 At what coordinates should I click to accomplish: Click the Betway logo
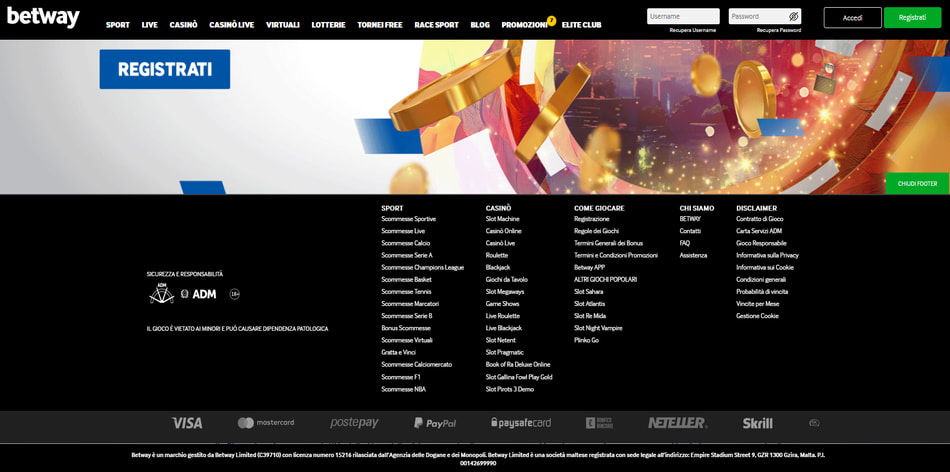tap(43, 17)
